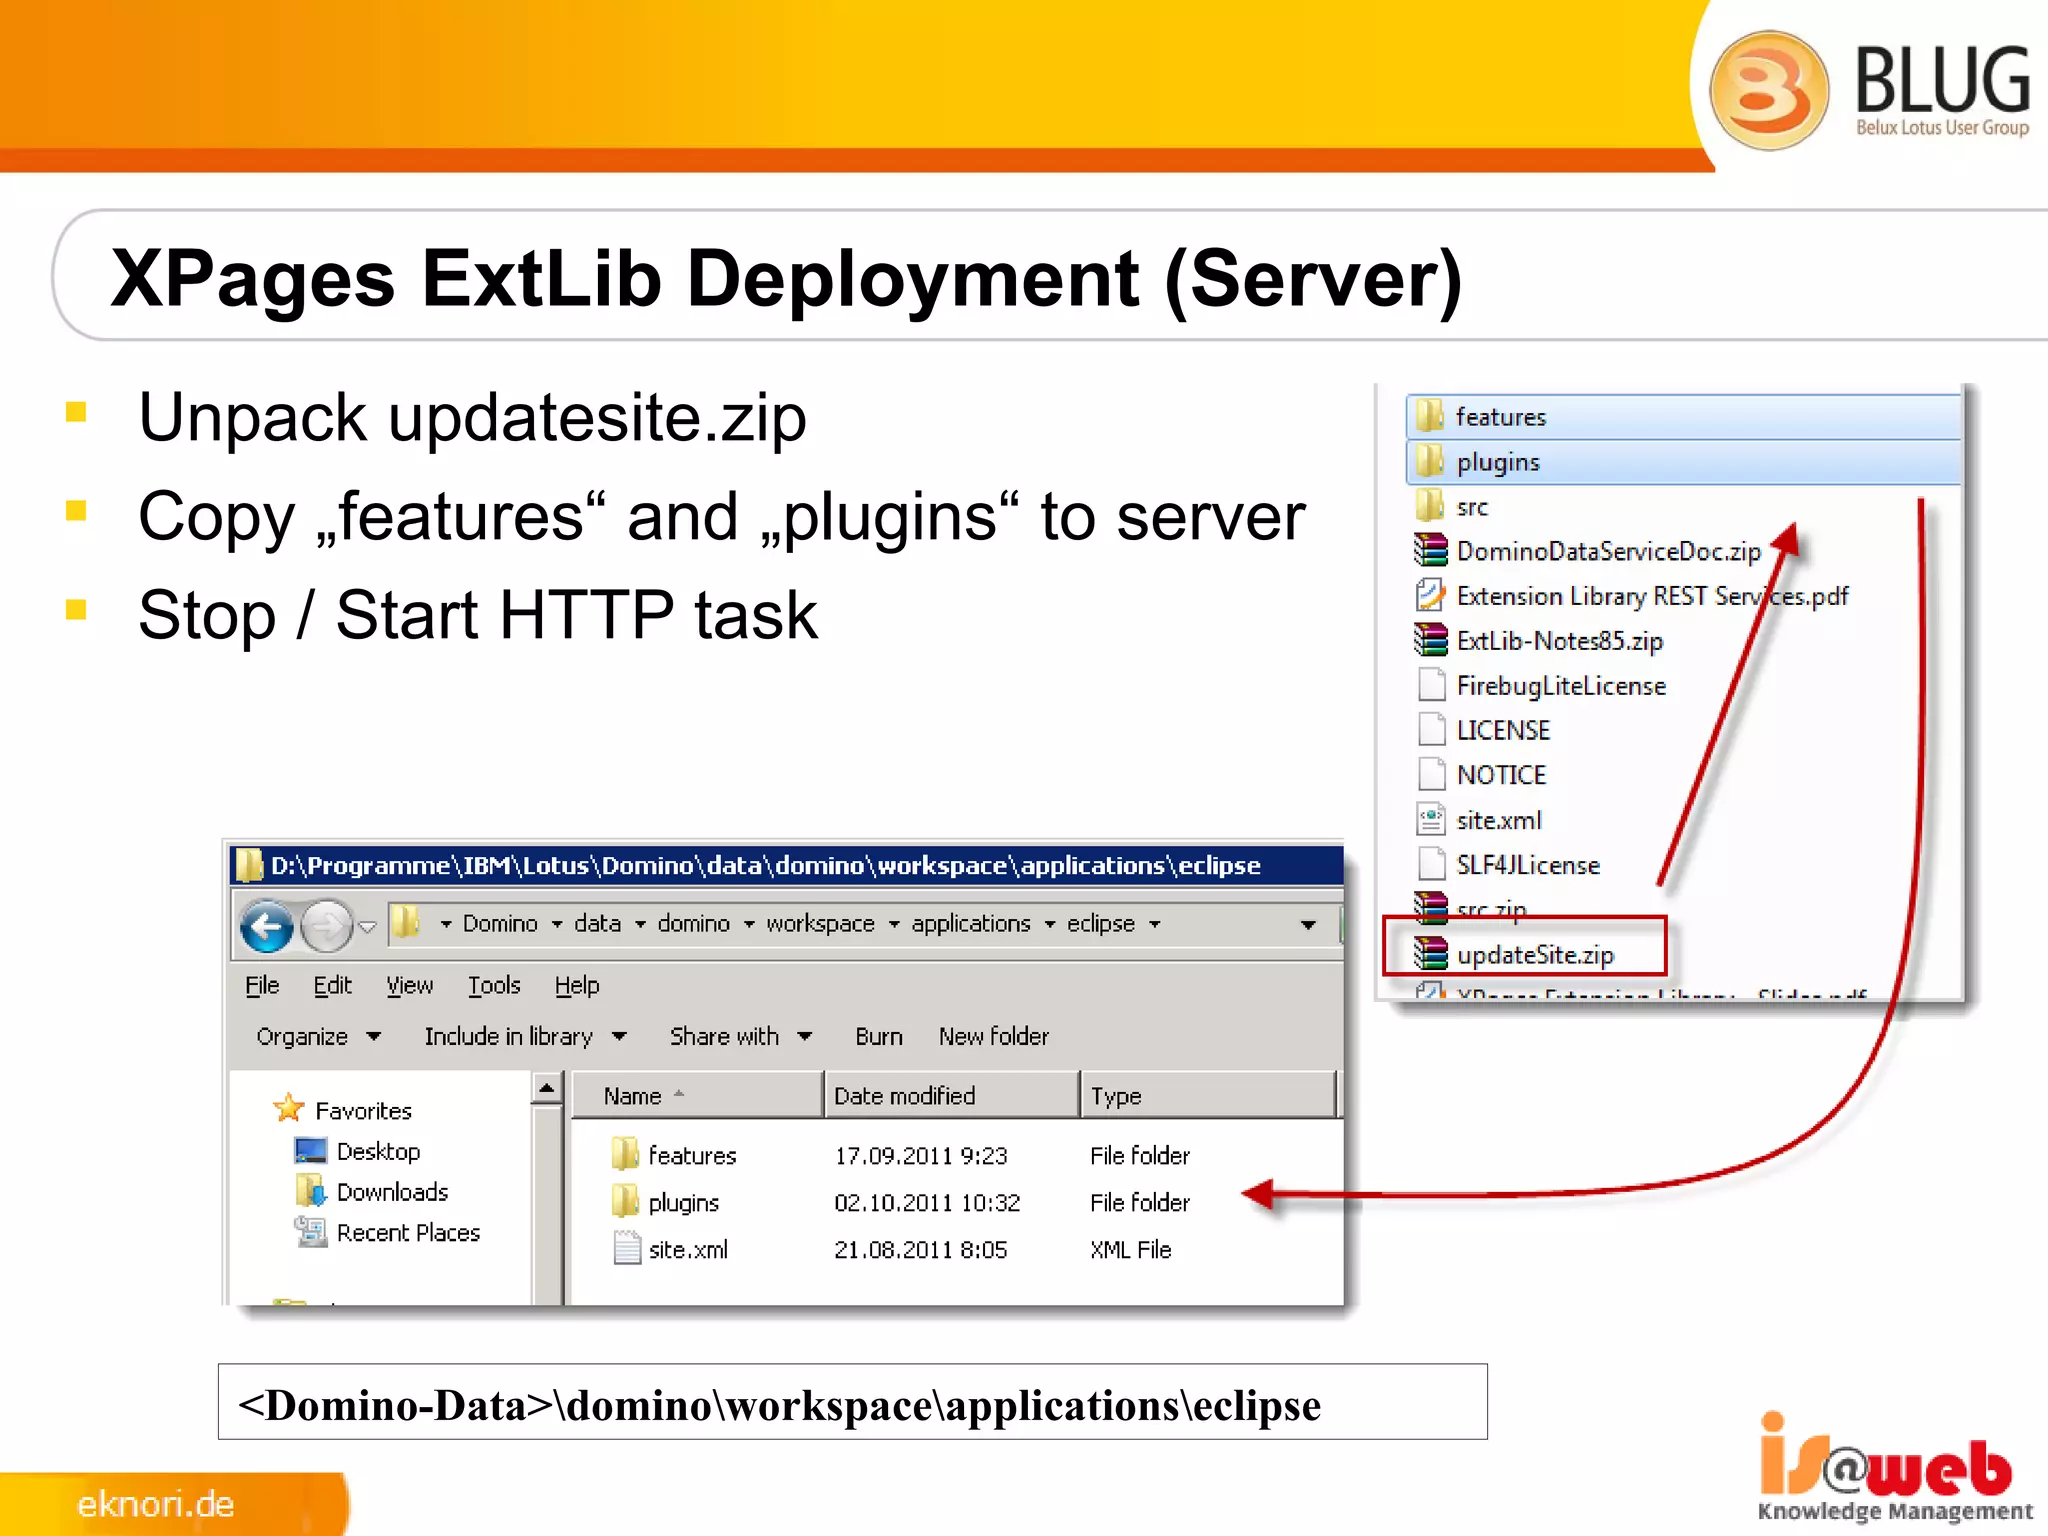This screenshot has width=2048, height=1536.
Task: Click the data breadcrumb segment
Action: [597, 923]
